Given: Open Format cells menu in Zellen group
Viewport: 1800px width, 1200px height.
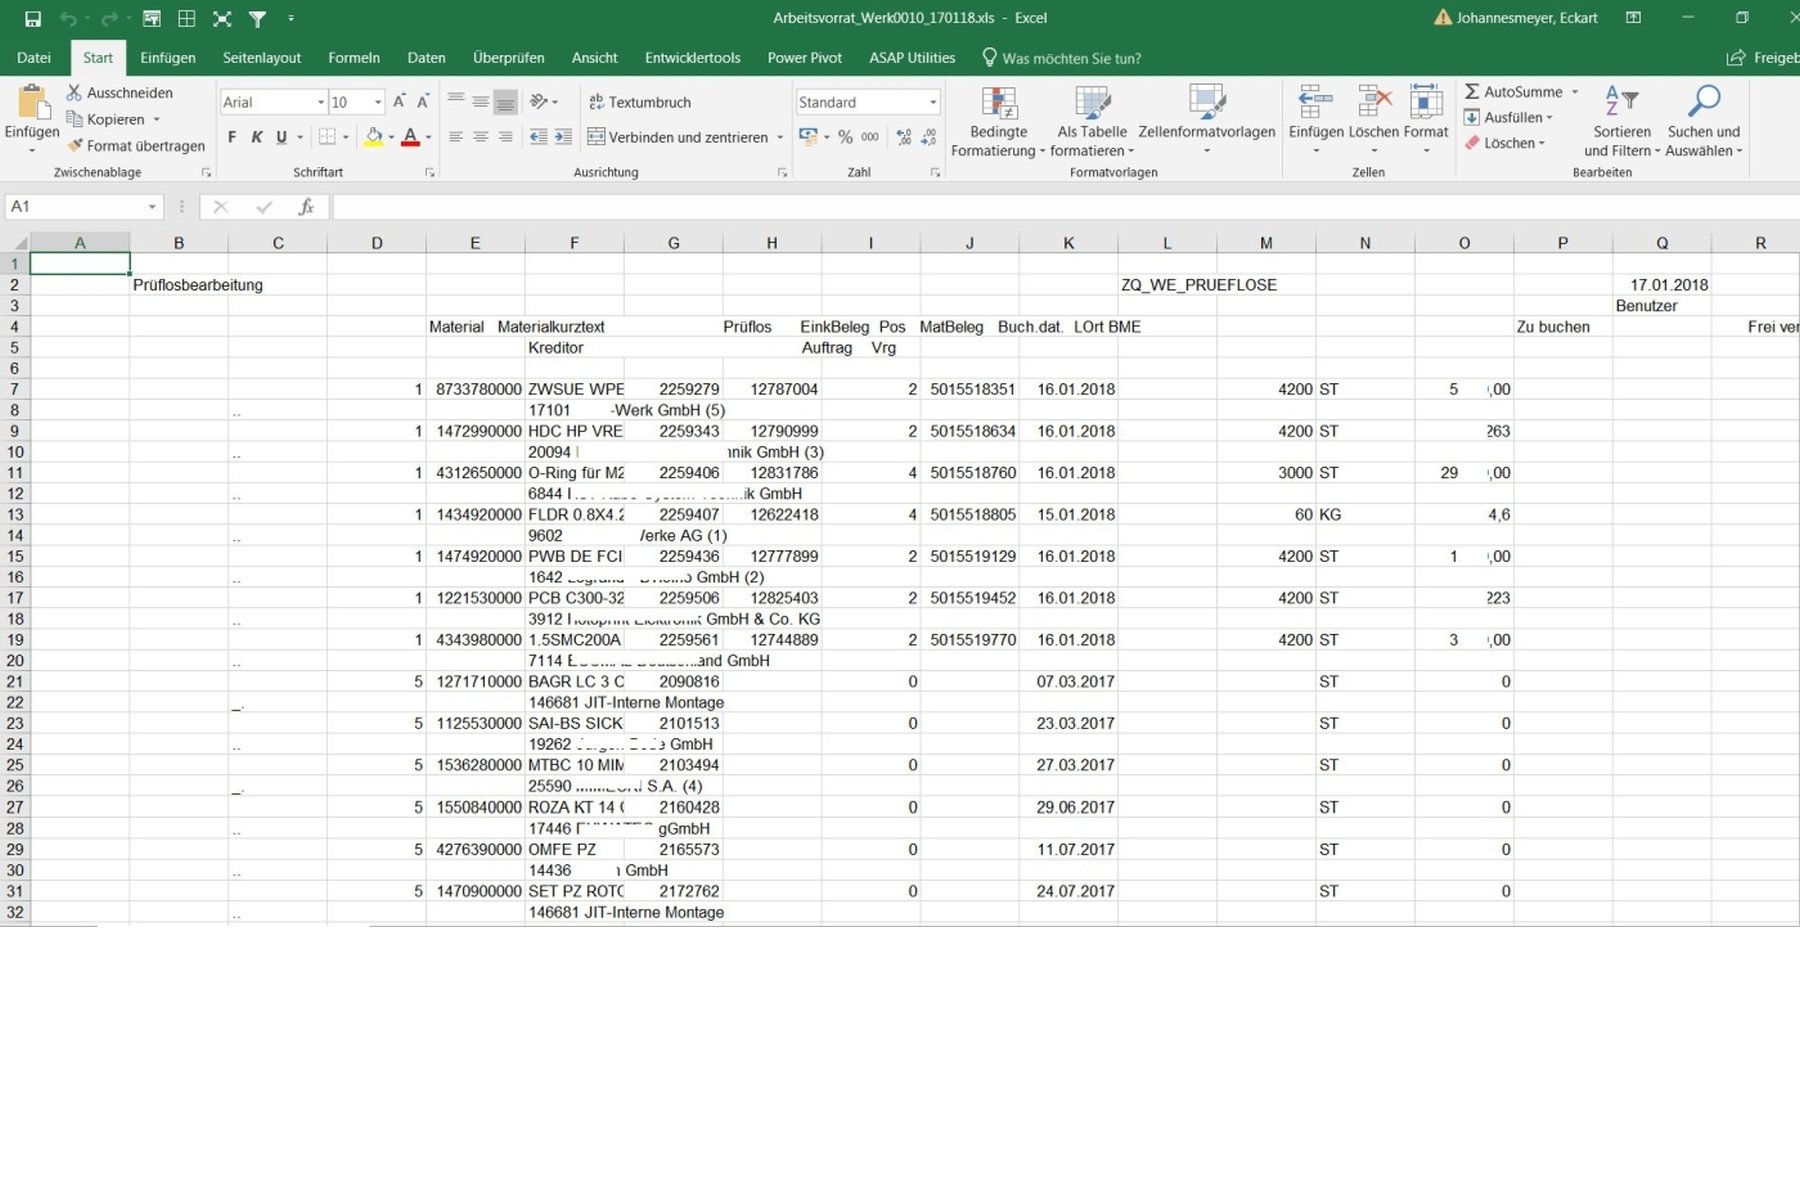Looking at the screenshot, I should [x=1426, y=121].
